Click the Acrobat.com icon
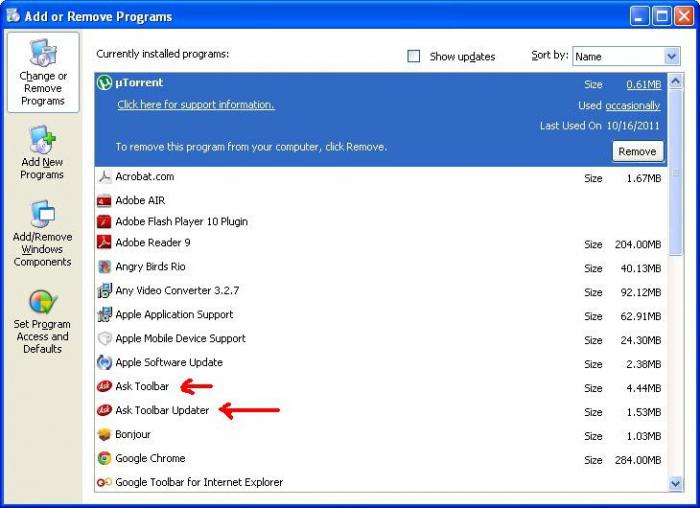 coord(104,177)
